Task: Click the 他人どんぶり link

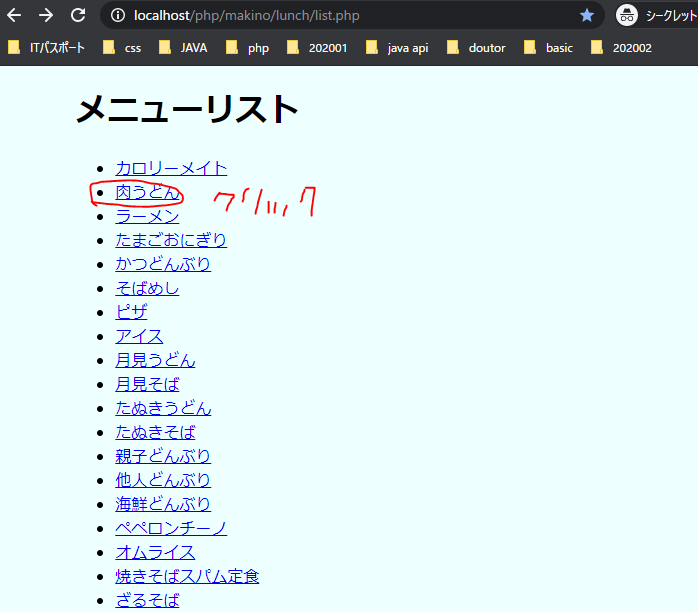Action: point(163,481)
